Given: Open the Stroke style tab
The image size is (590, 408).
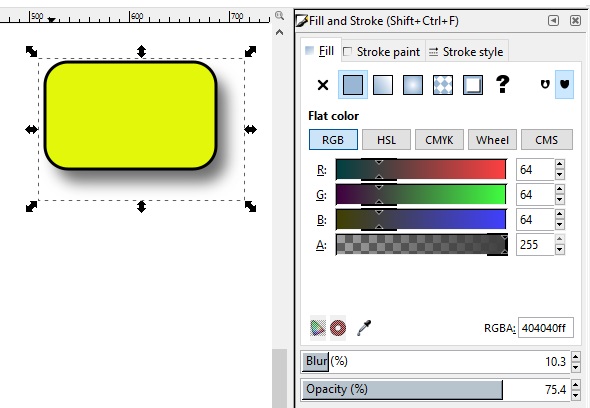Looking at the screenshot, I should coord(467,52).
